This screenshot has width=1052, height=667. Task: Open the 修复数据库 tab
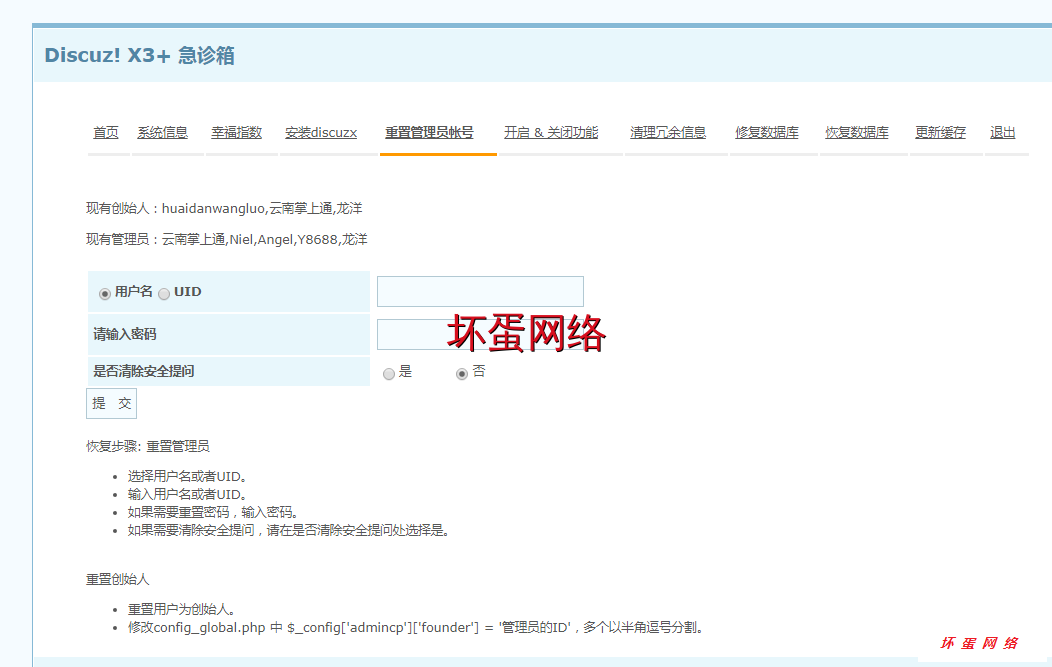[767, 133]
